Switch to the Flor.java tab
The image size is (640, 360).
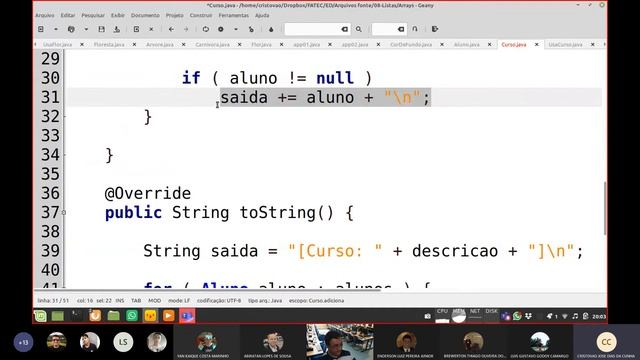(261, 44)
